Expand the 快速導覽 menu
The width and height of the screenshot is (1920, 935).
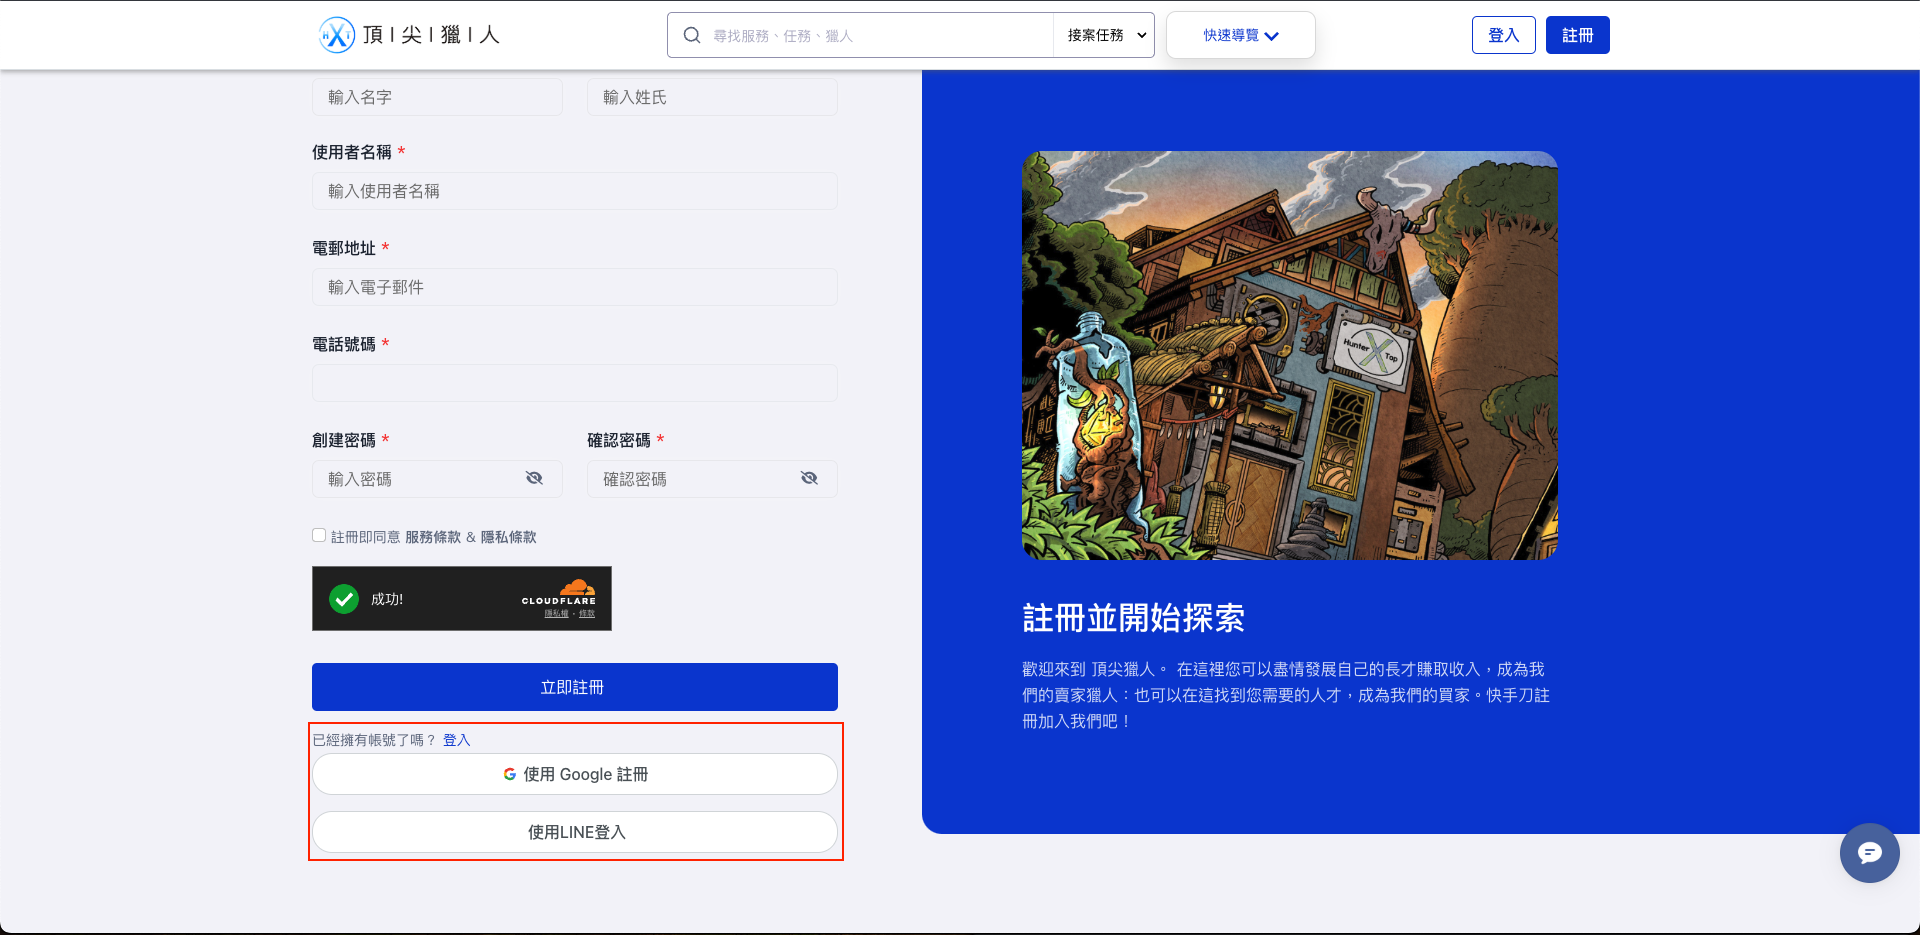pyautogui.click(x=1240, y=34)
